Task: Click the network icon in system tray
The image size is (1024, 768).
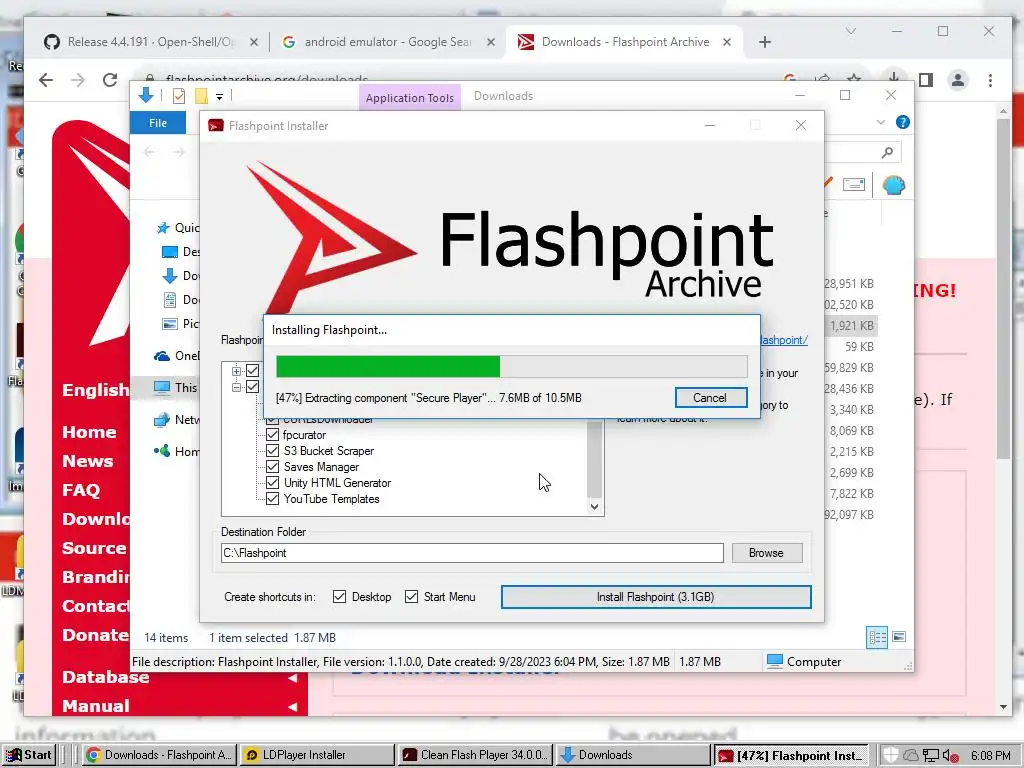Action: click(x=931, y=756)
